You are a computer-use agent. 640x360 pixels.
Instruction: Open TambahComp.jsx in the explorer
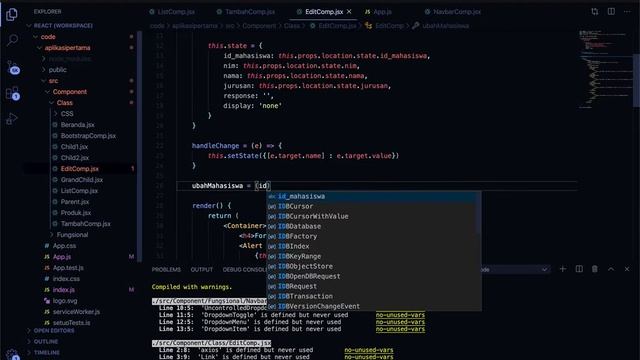pos(85,224)
